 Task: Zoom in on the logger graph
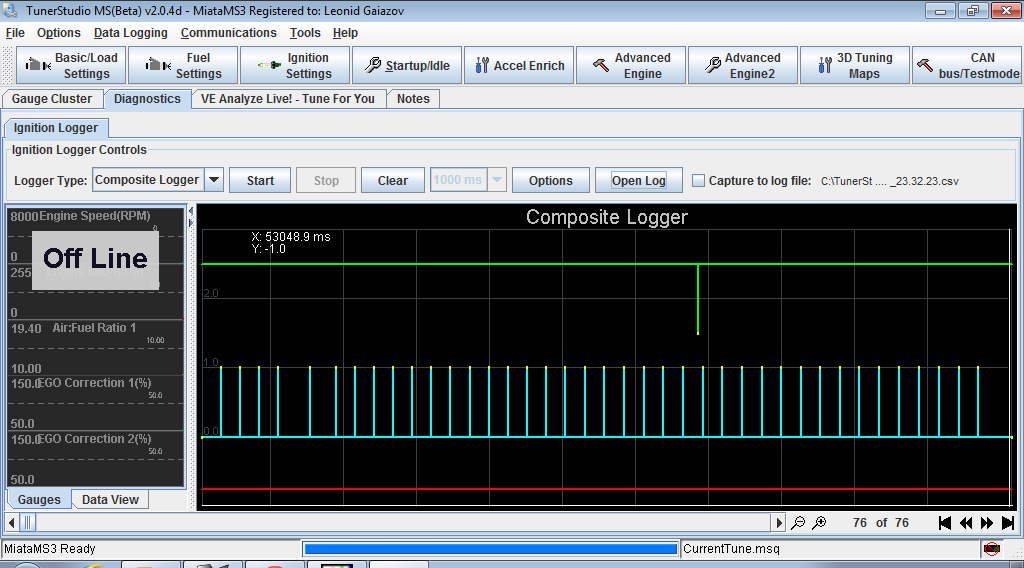pos(819,522)
